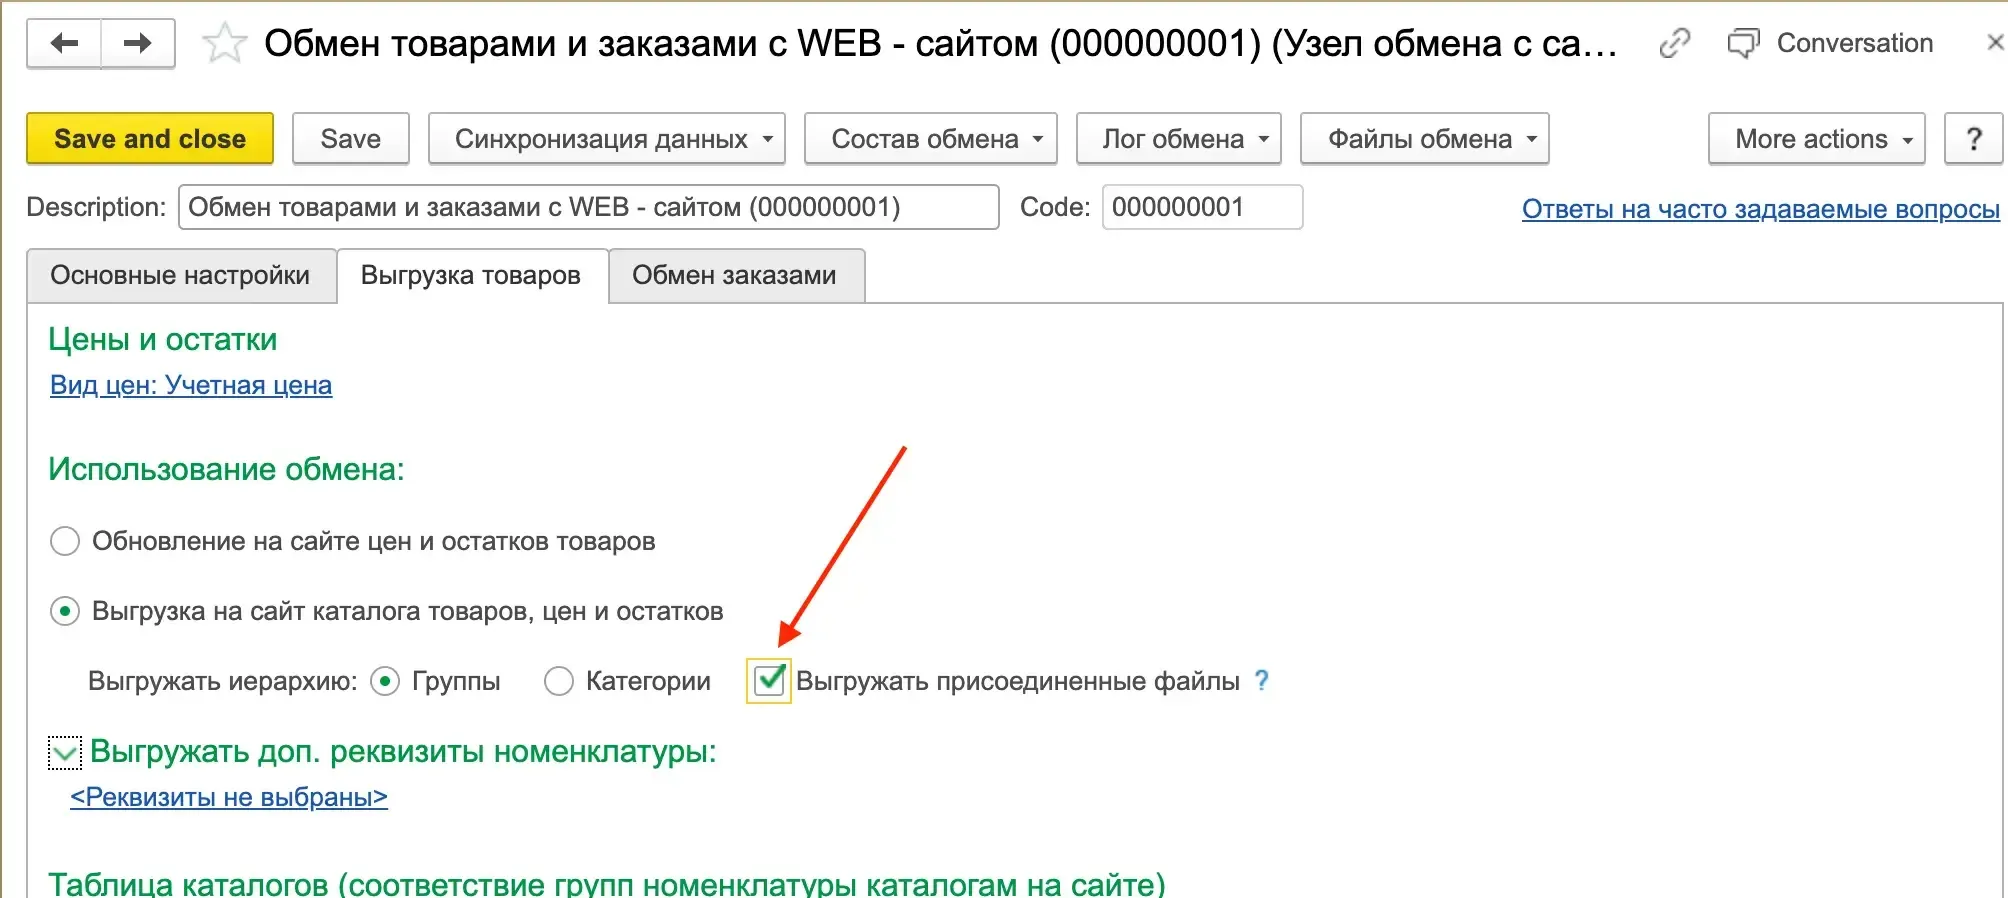Open Лог обмена dropdown
2008x898 pixels.
click(x=1179, y=138)
